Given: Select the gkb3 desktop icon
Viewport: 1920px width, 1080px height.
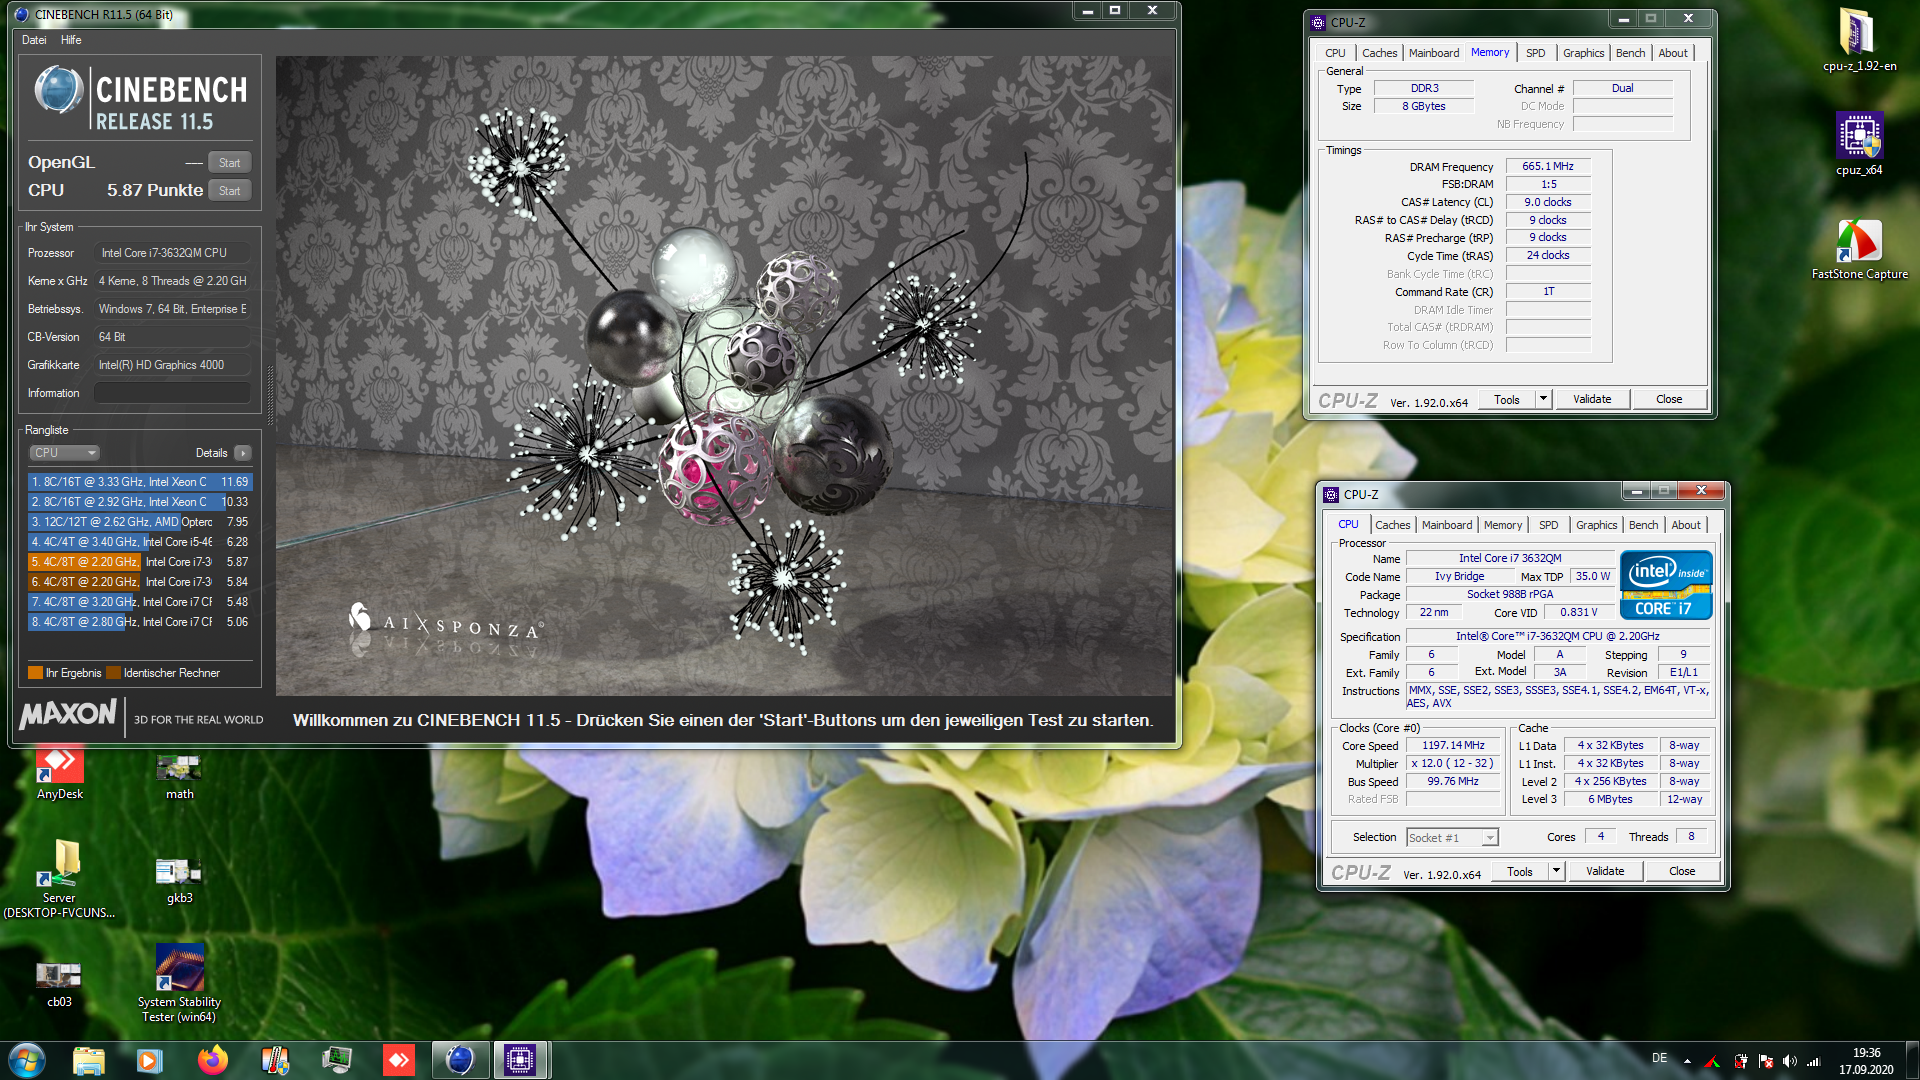Looking at the screenshot, I should (x=180, y=880).
